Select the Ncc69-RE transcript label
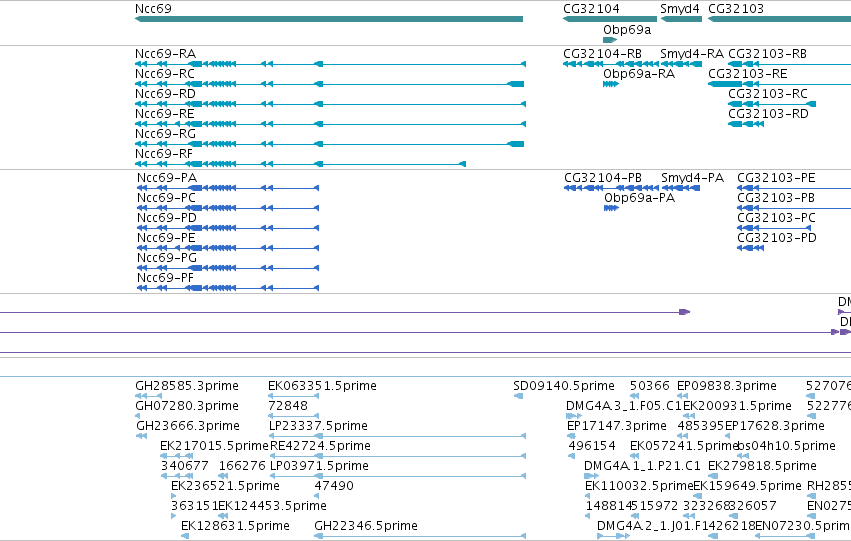The width and height of the screenshot is (851, 541). [x=165, y=114]
